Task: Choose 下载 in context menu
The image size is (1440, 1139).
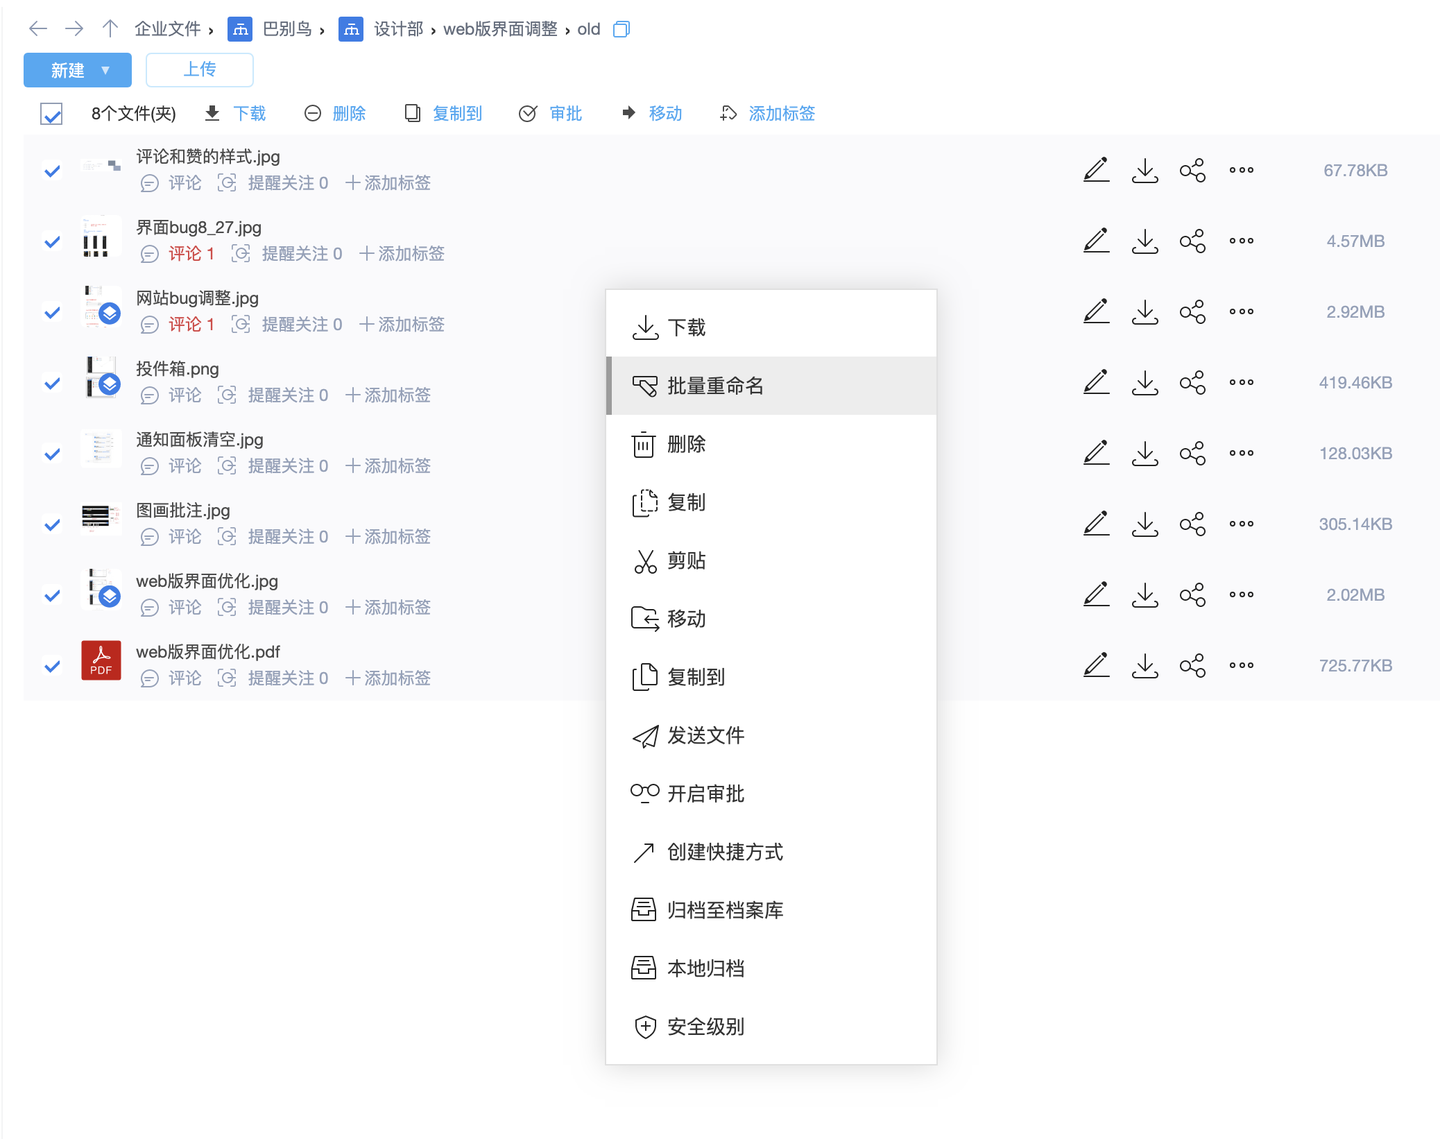Action: (x=771, y=327)
